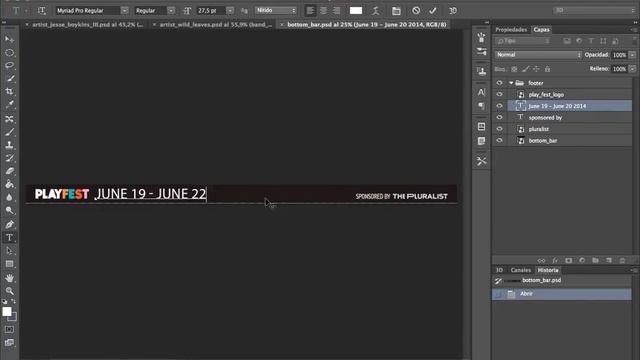Switch to the Canales tab
The image size is (640, 360).
point(520,270)
